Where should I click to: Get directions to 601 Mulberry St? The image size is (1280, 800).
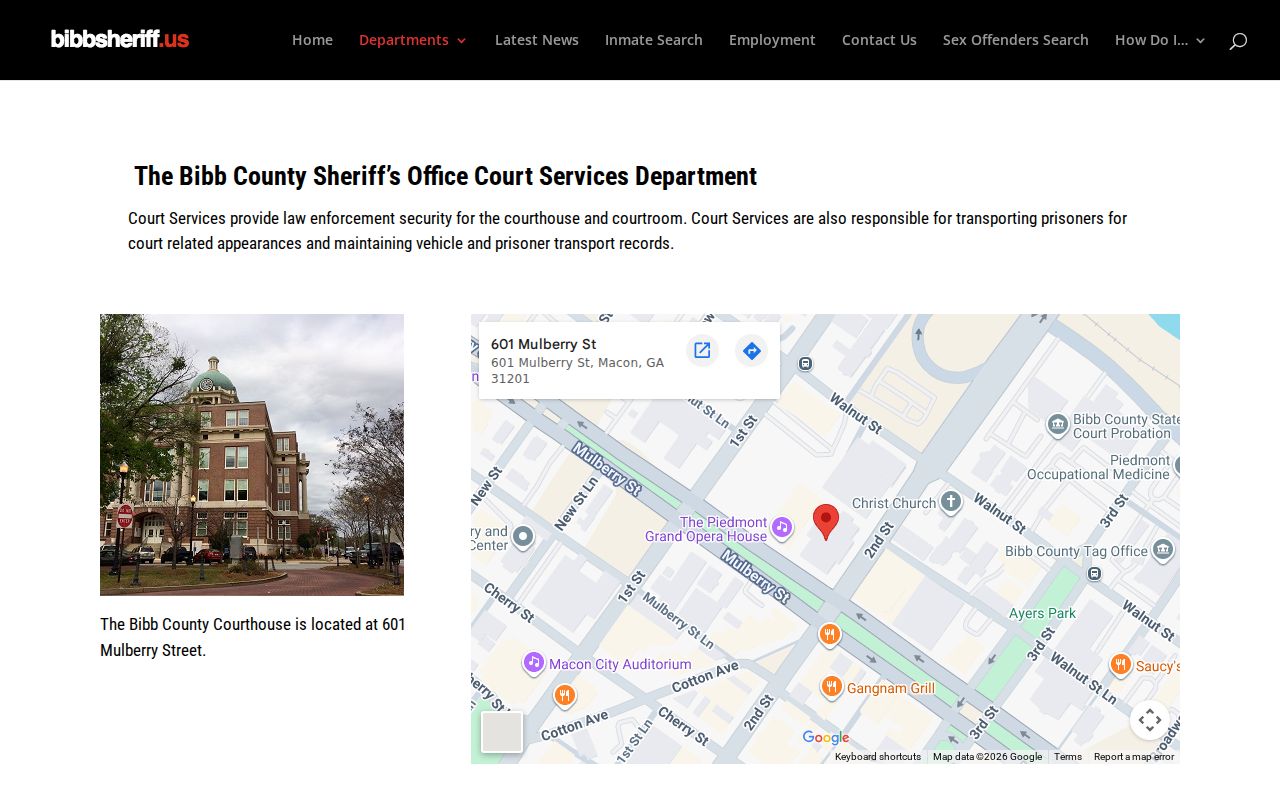(x=752, y=350)
